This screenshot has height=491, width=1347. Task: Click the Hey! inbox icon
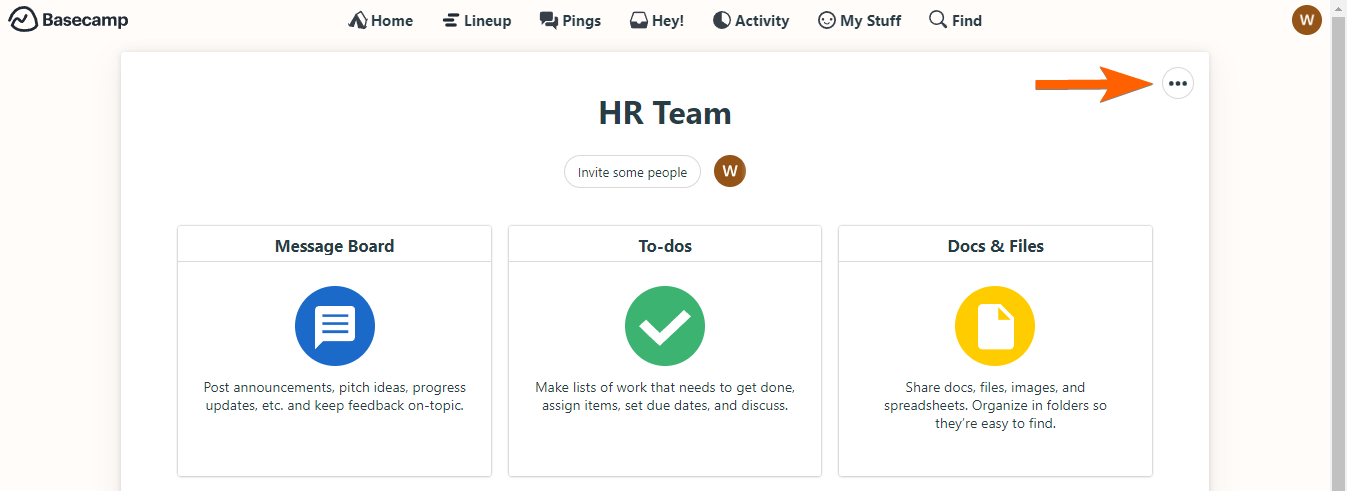639,20
